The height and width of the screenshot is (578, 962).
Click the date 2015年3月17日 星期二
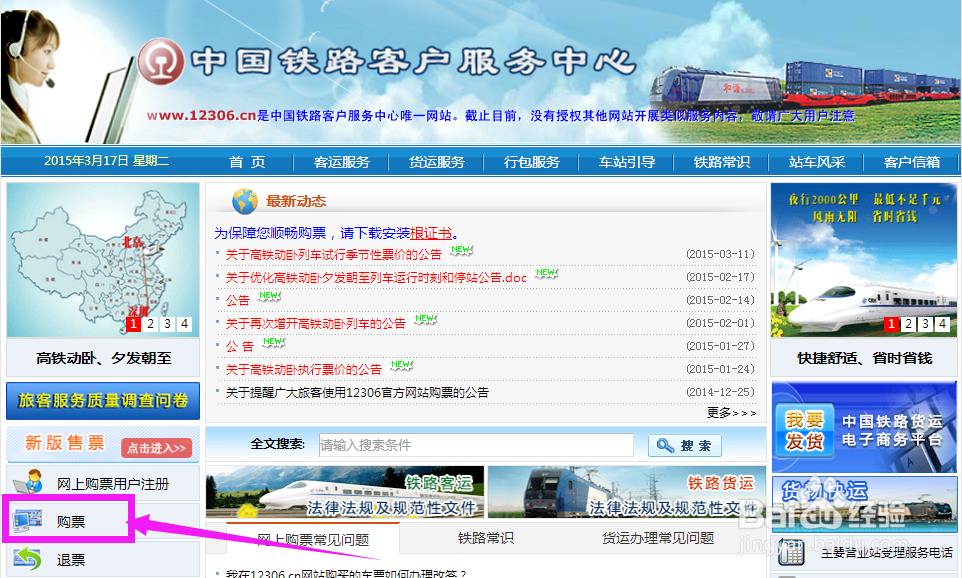pyautogui.click(x=106, y=161)
